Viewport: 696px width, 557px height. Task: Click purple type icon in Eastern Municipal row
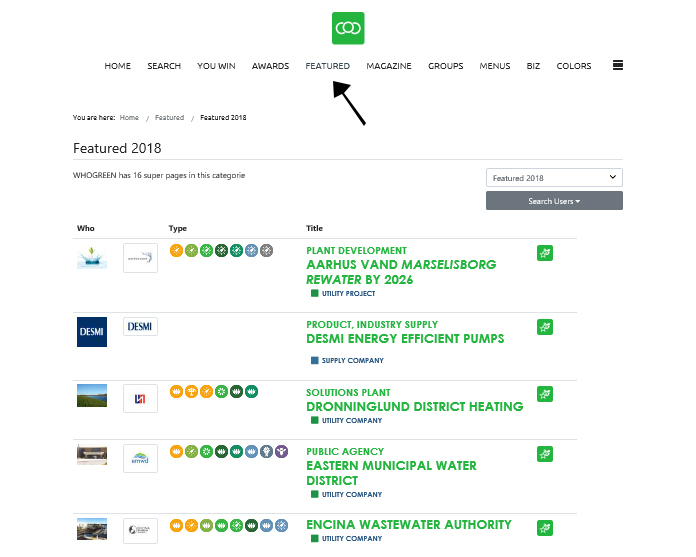[x=281, y=452]
